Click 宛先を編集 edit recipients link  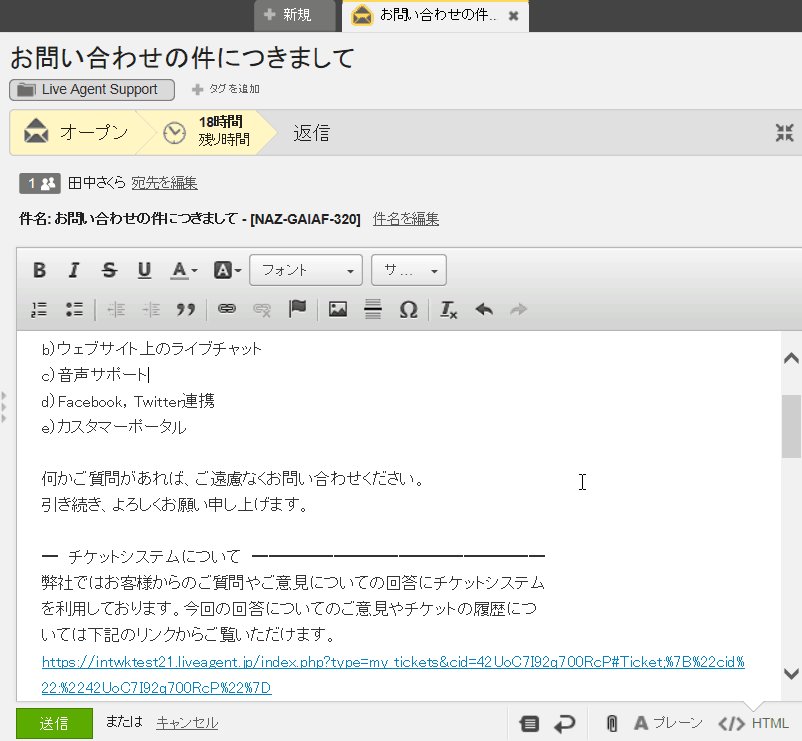click(164, 183)
